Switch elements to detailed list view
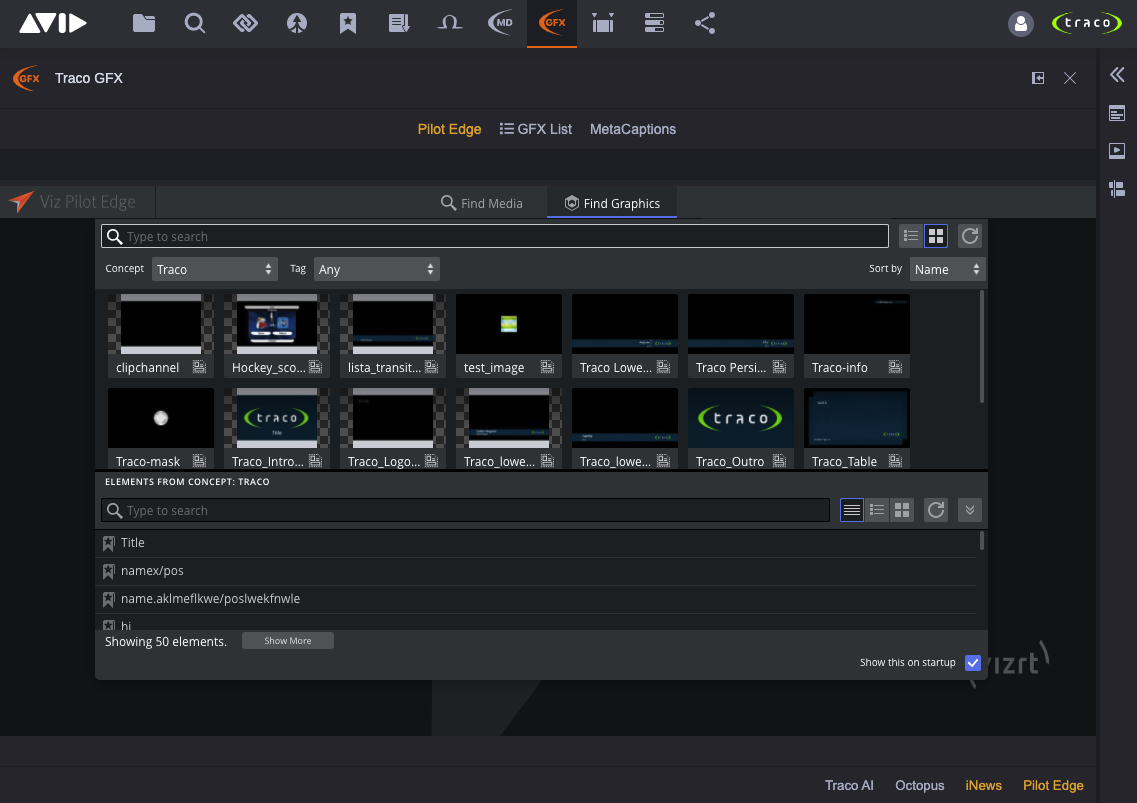 pyautogui.click(x=877, y=510)
